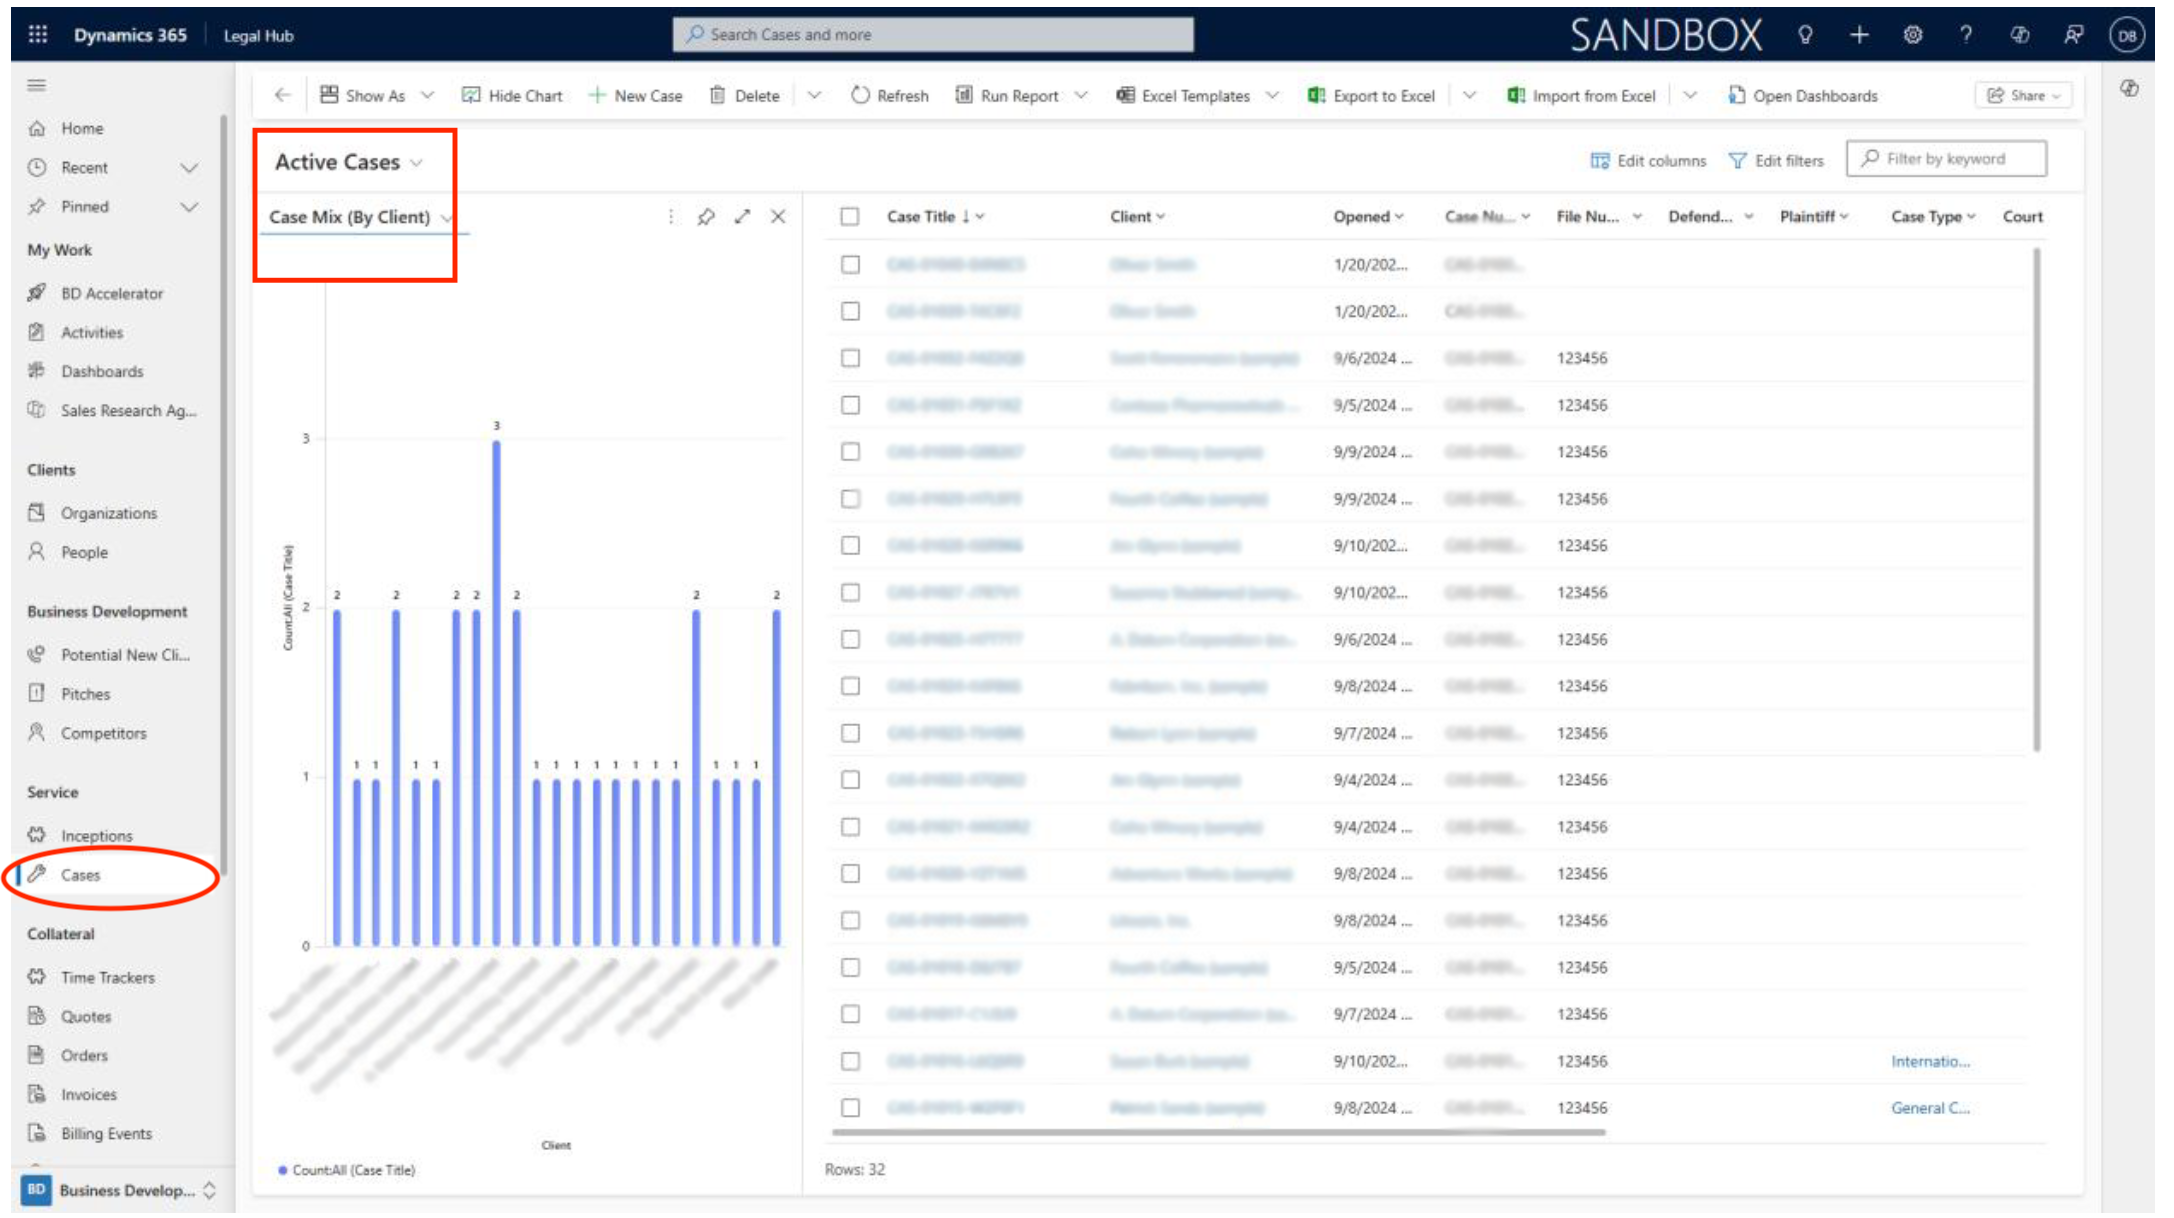Click the settings gear icon

(1912, 35)
